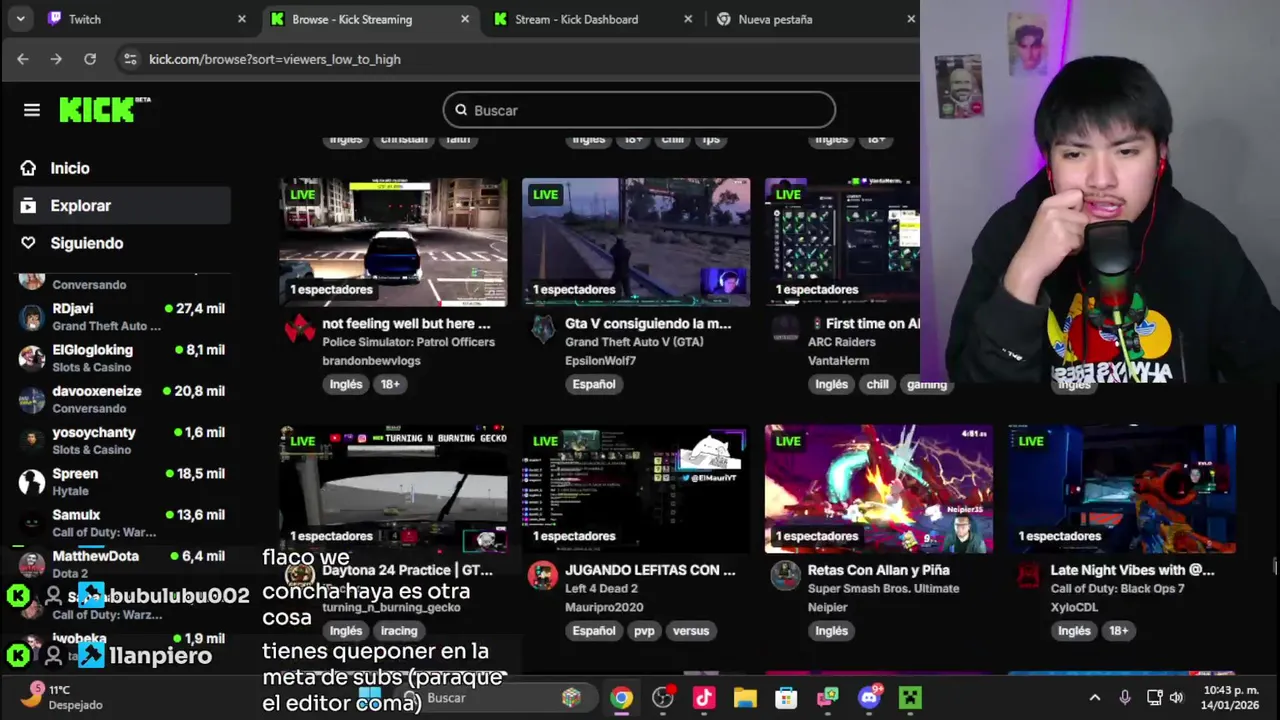Open Discord from the taskbar
Screen dimensions: 1280x720
tap(869, 698)
